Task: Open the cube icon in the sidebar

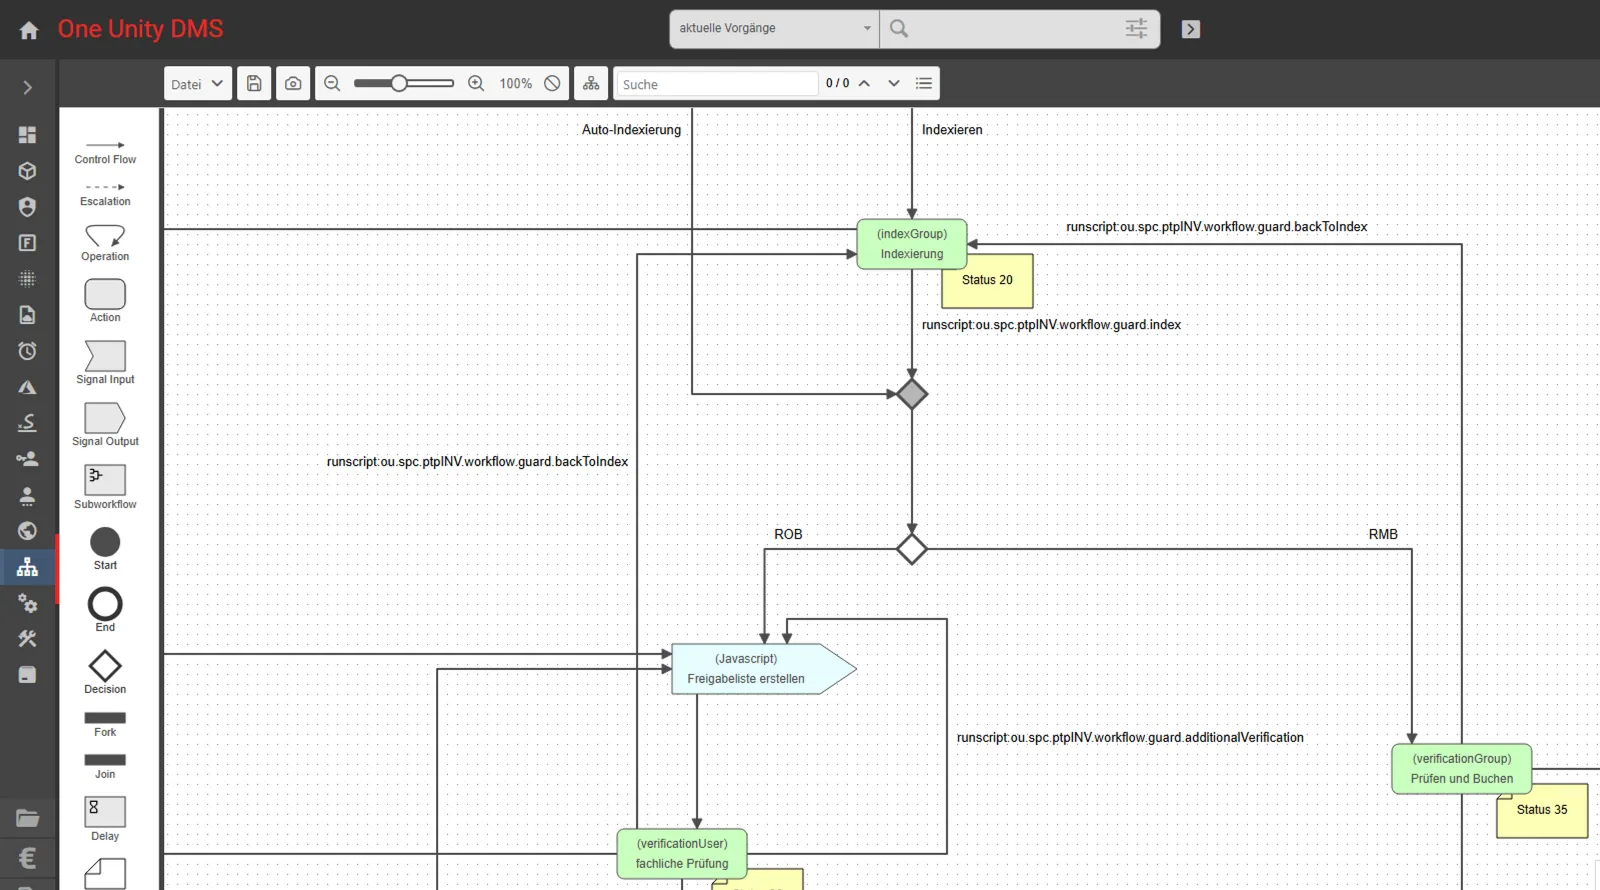Action: coord(28,171)
